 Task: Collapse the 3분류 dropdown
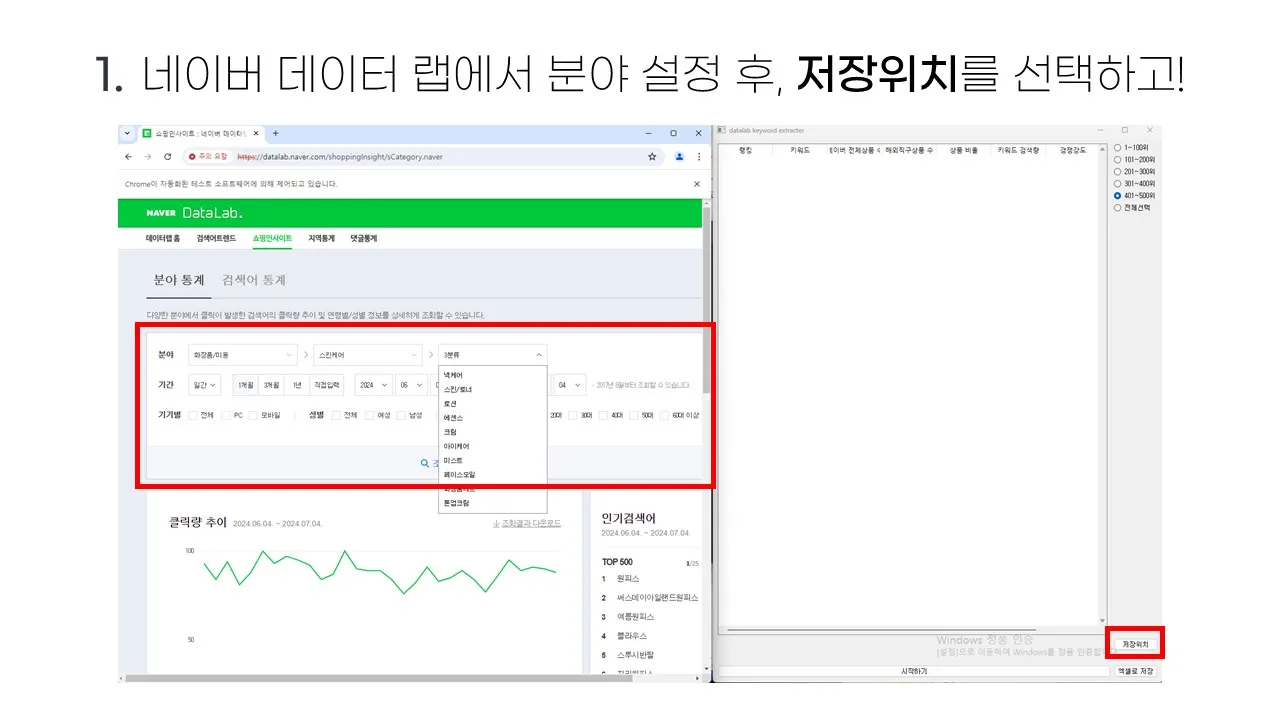(x=492, y=355)
